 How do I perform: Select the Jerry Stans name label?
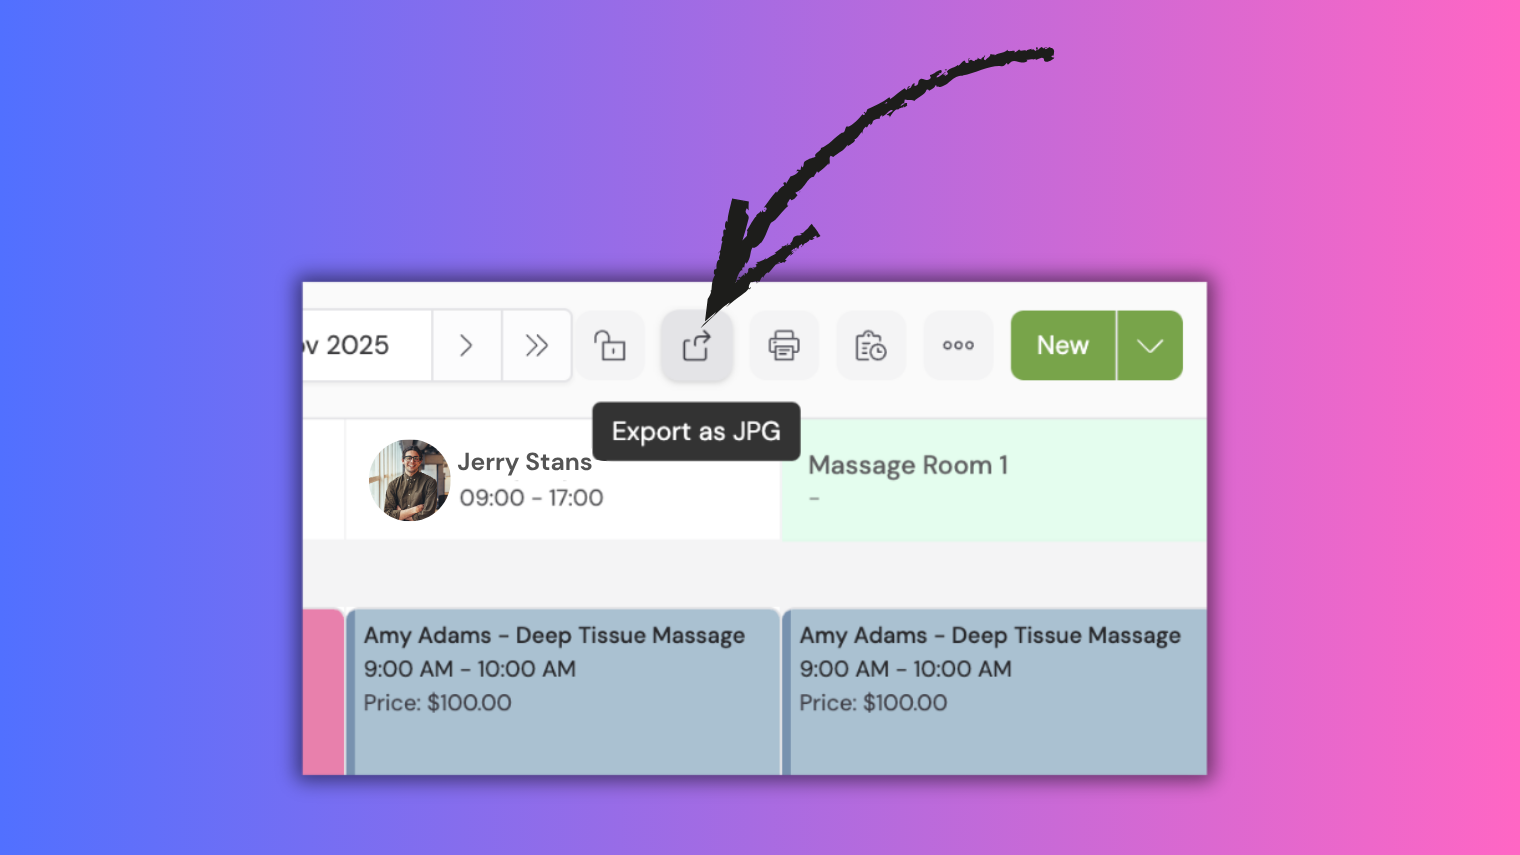[524, 461]
